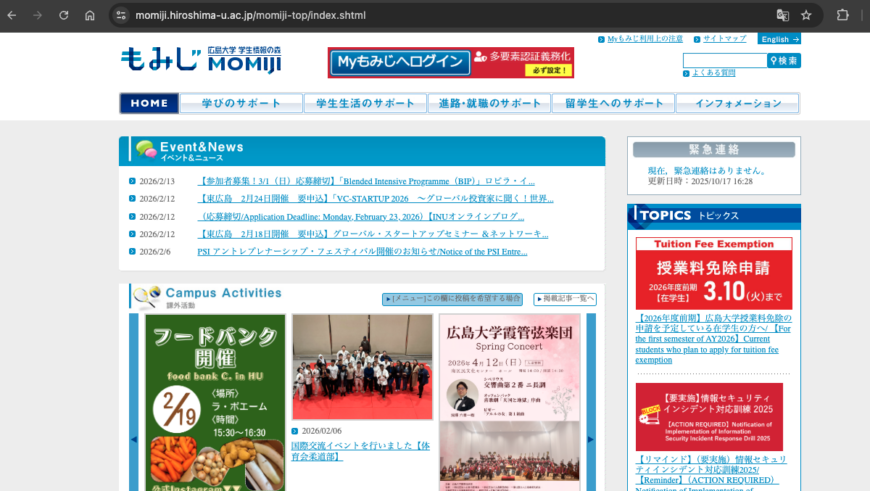Screen dimensions: 870x491
Task: Click the MOMIJI site logo
Action: (x=201, y=61)
